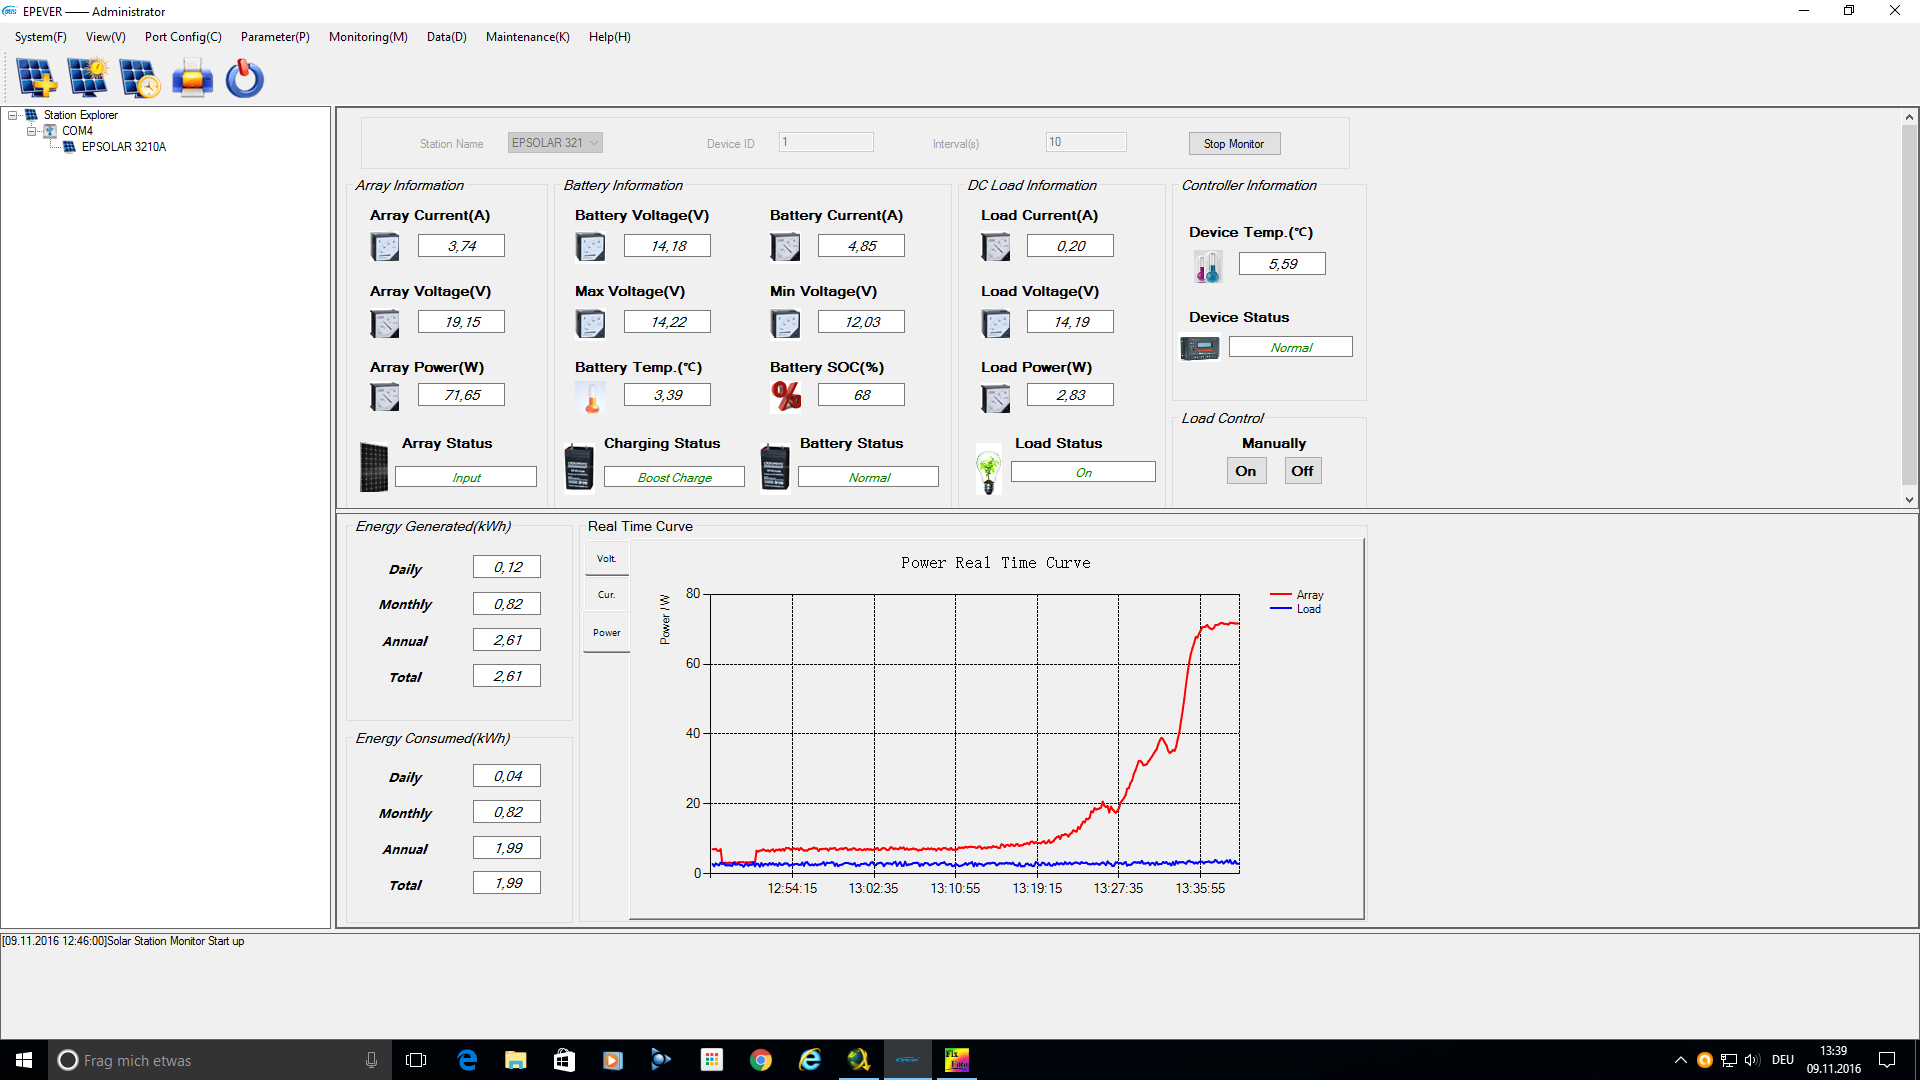Click the Battery SOC percent icon
Viewport: 1920px width, 1080px height.
786,396
